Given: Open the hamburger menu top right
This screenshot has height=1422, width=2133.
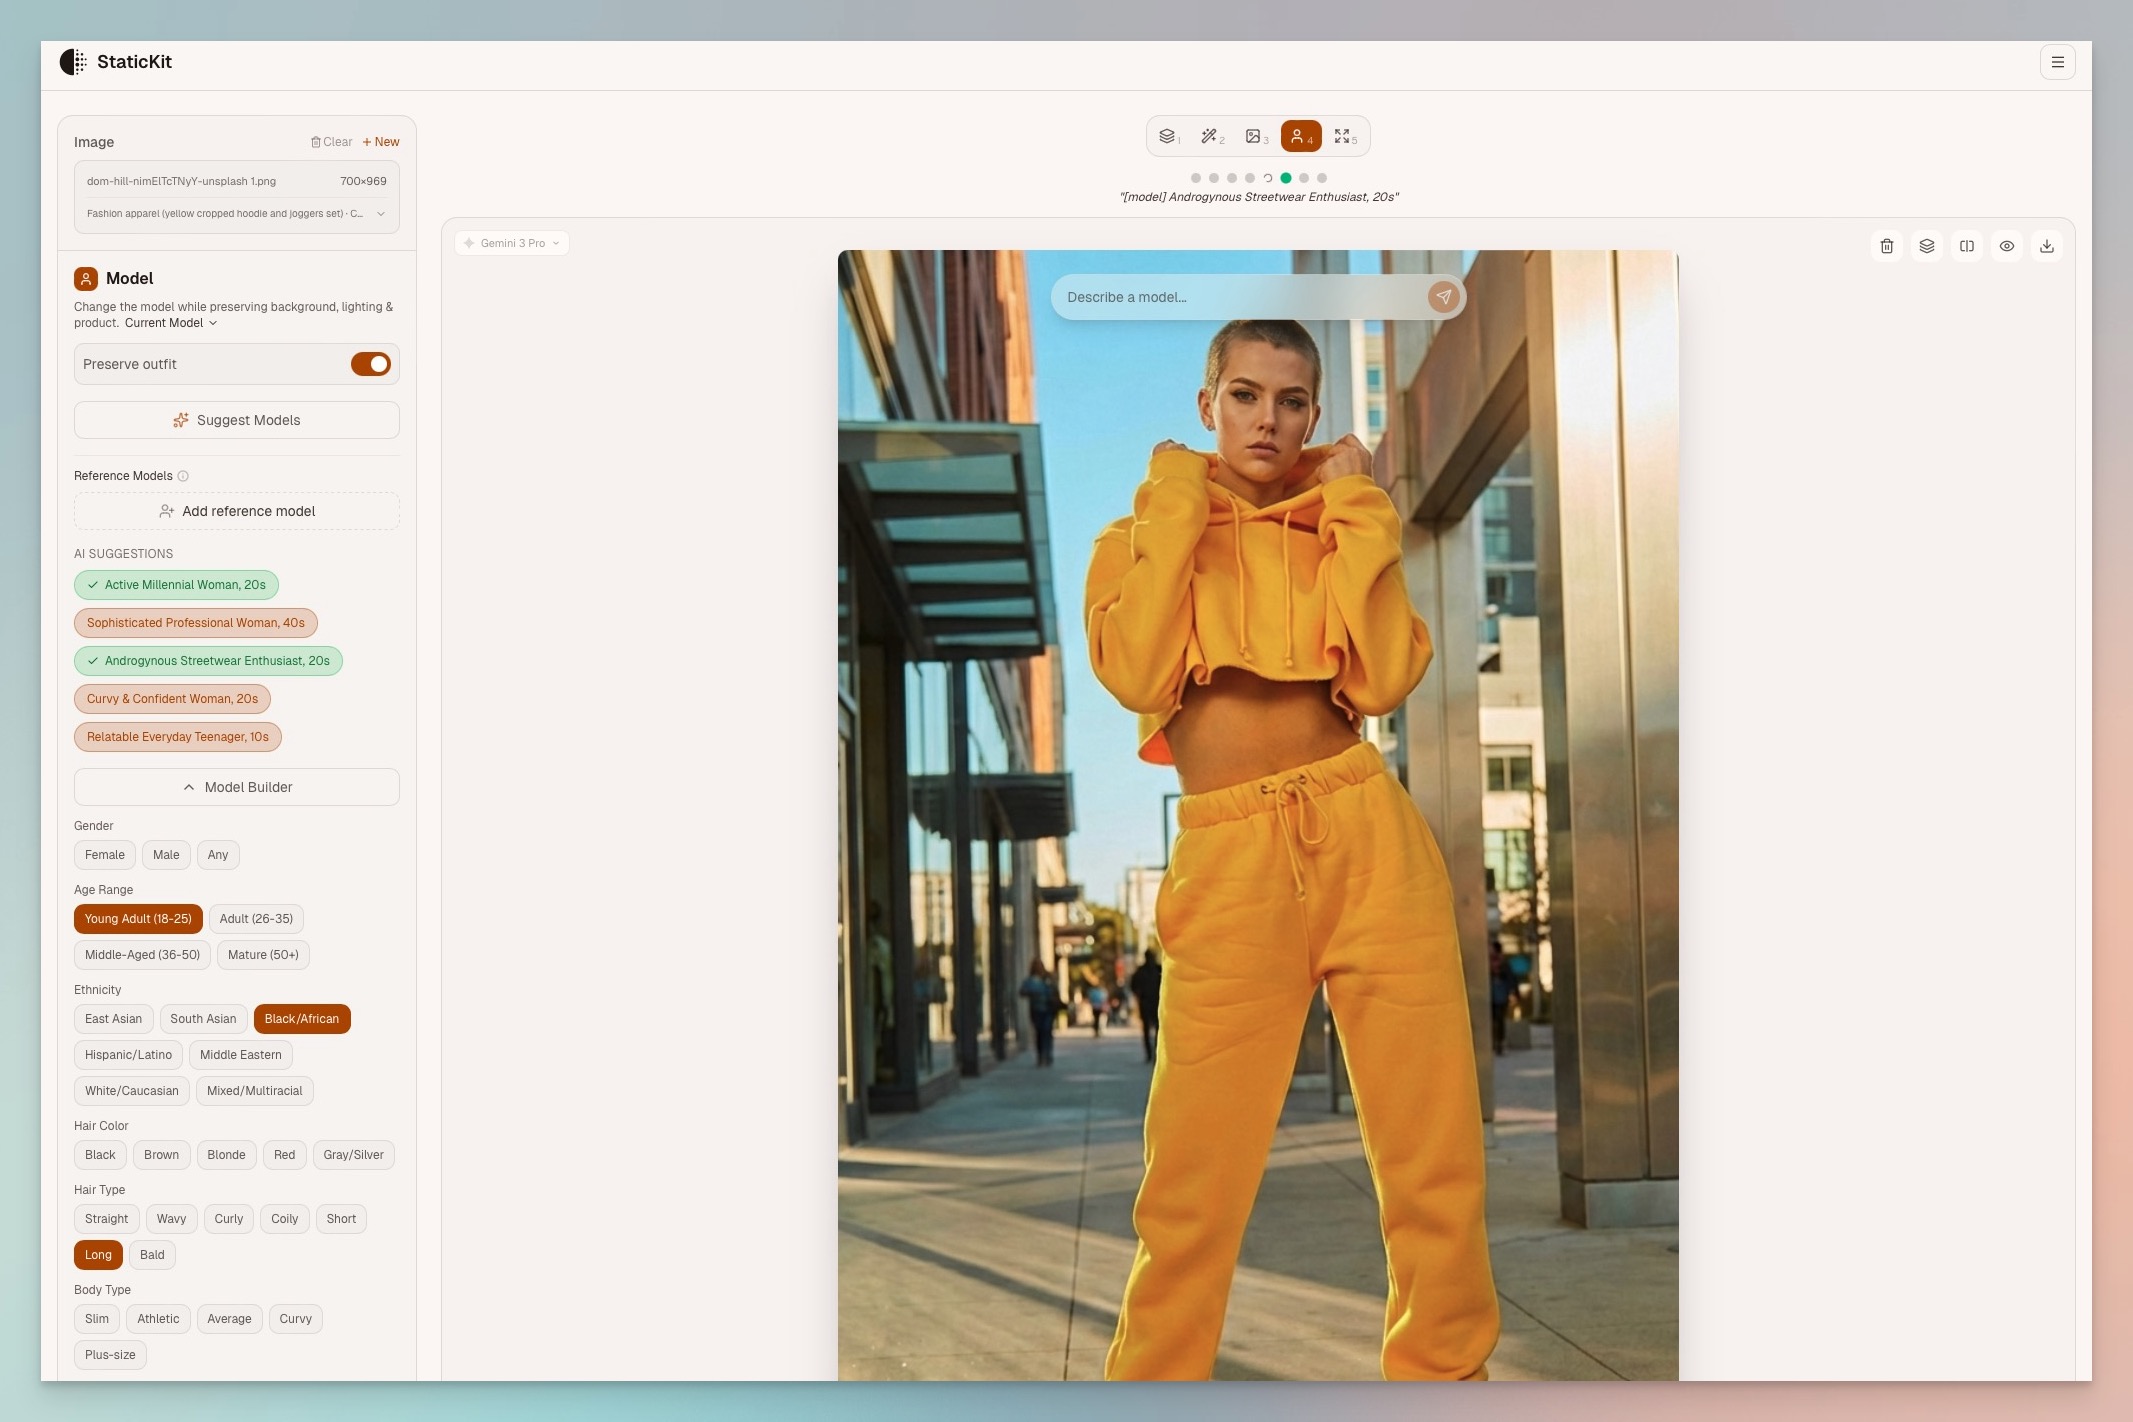Looking at the screenshot, I should click(2057, 62).
